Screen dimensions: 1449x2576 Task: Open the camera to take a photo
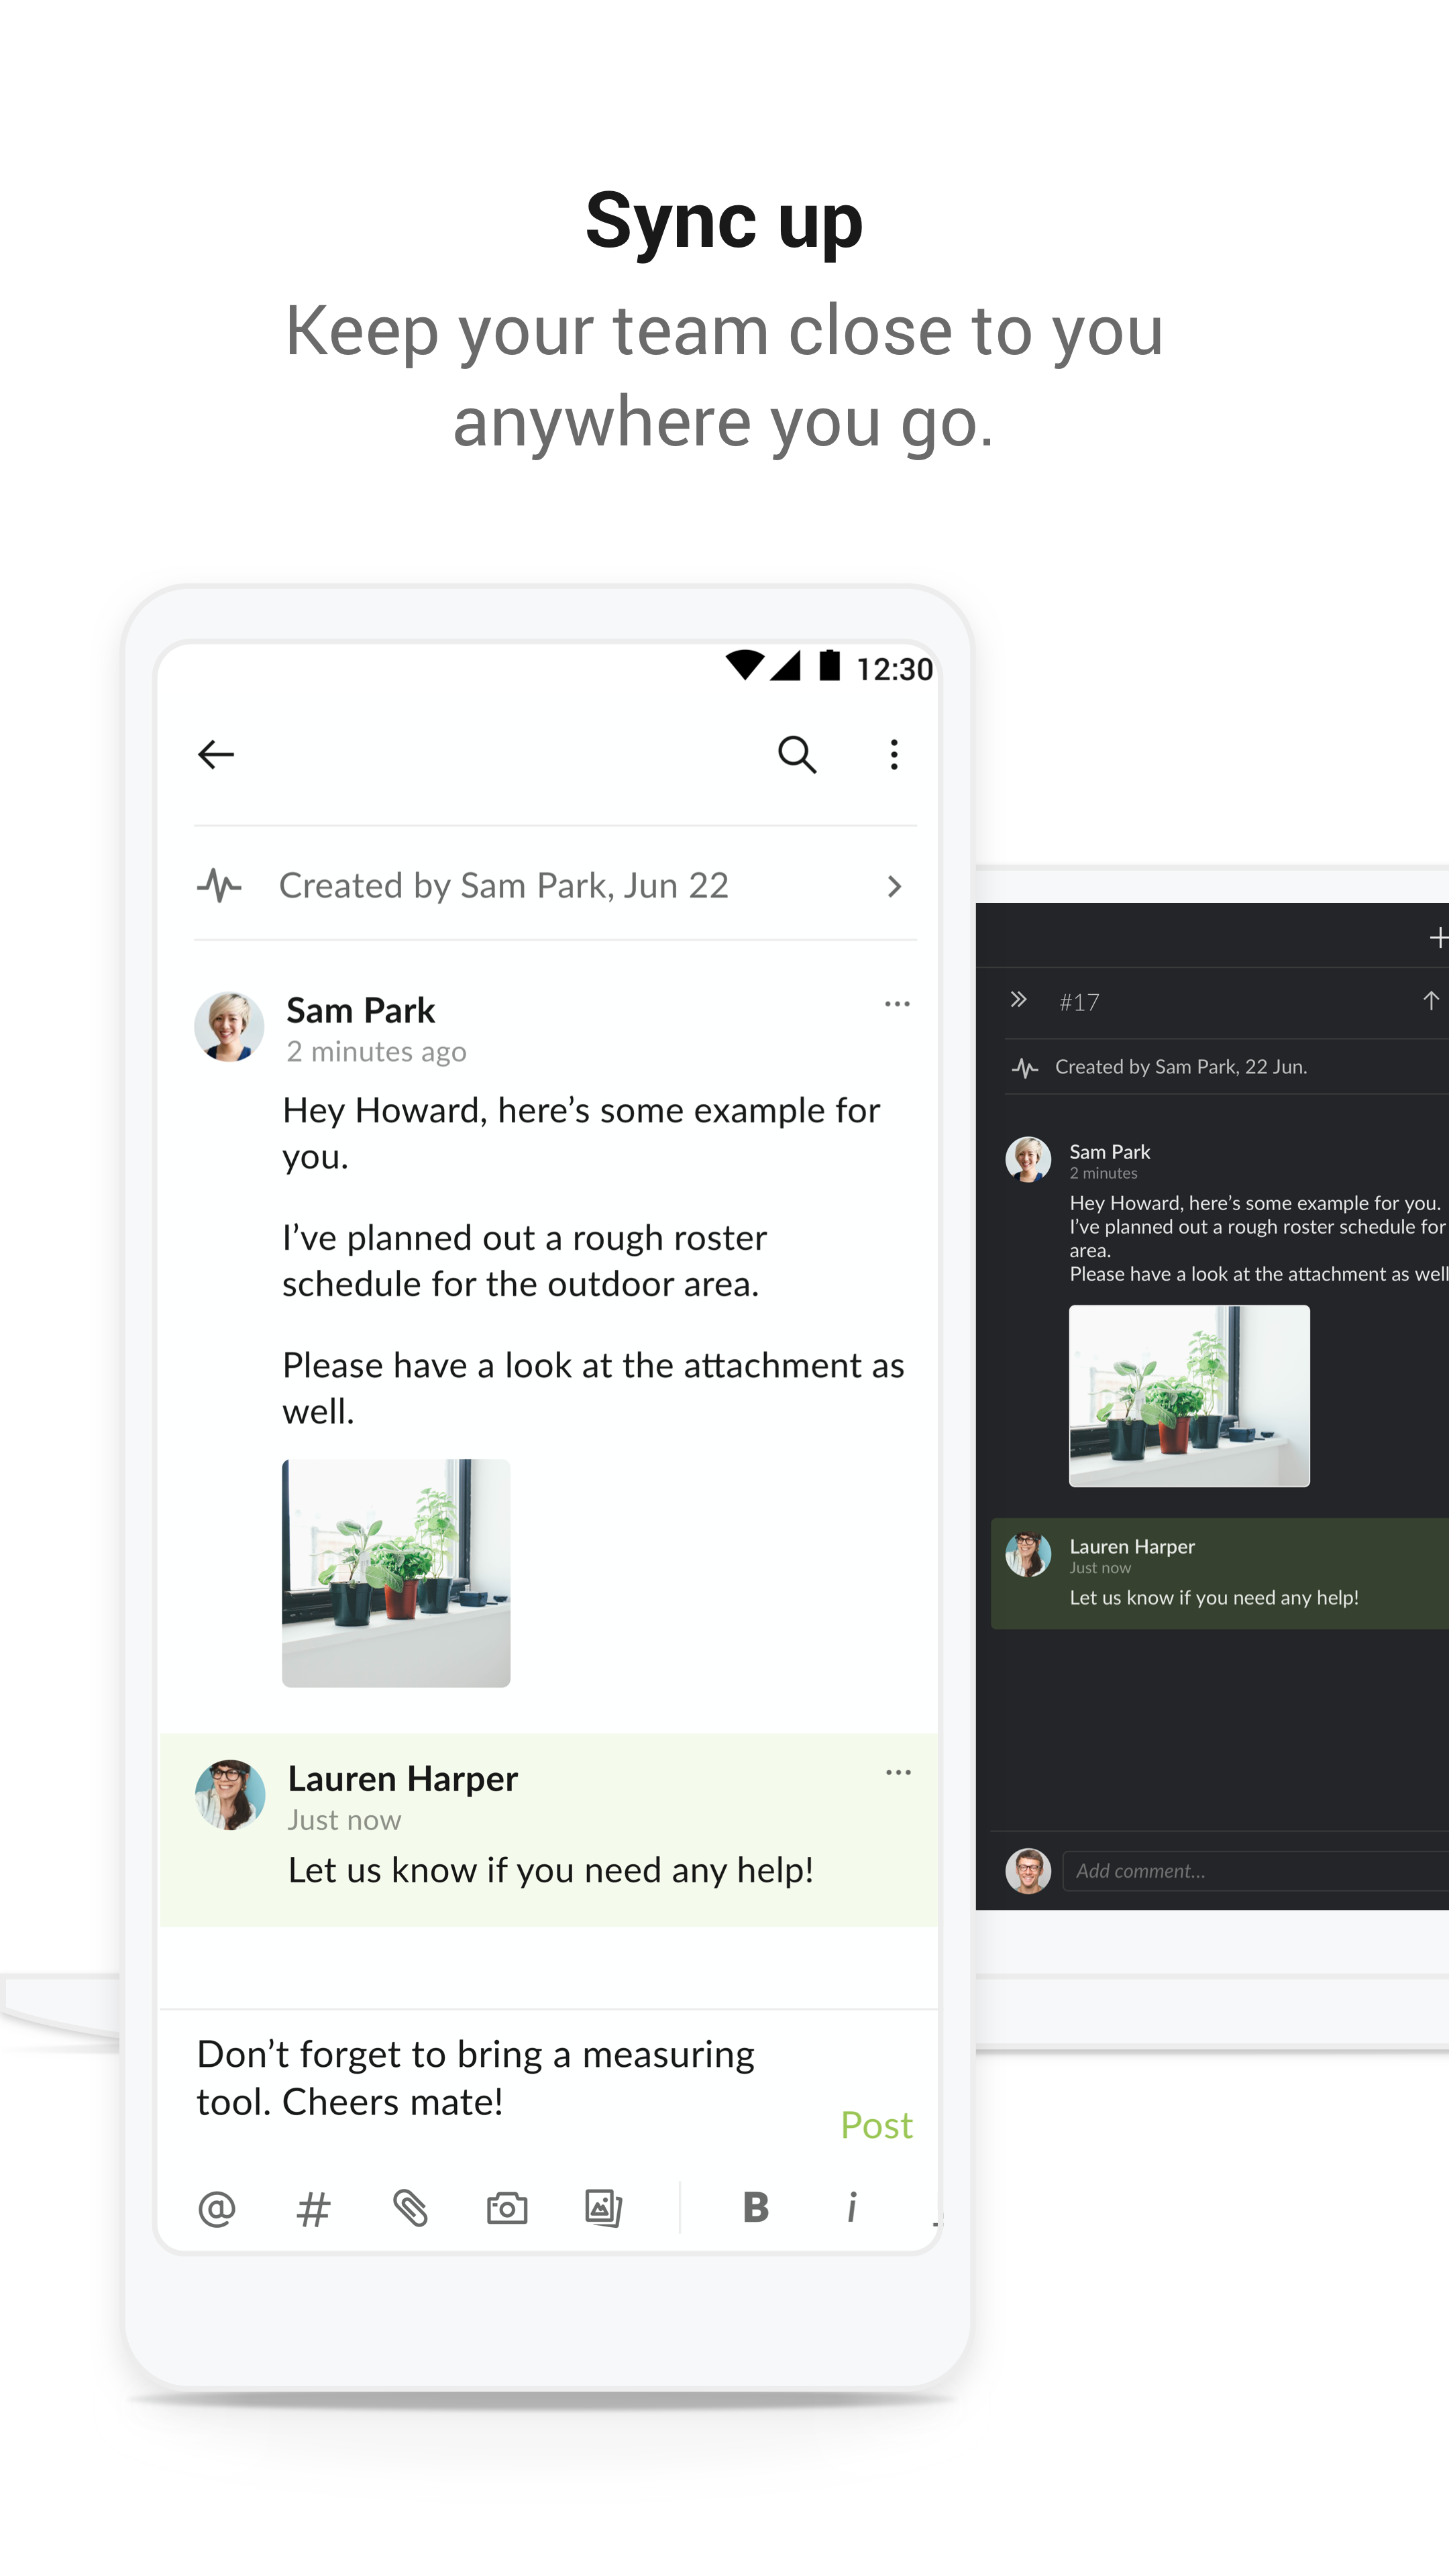(507, 2208)
